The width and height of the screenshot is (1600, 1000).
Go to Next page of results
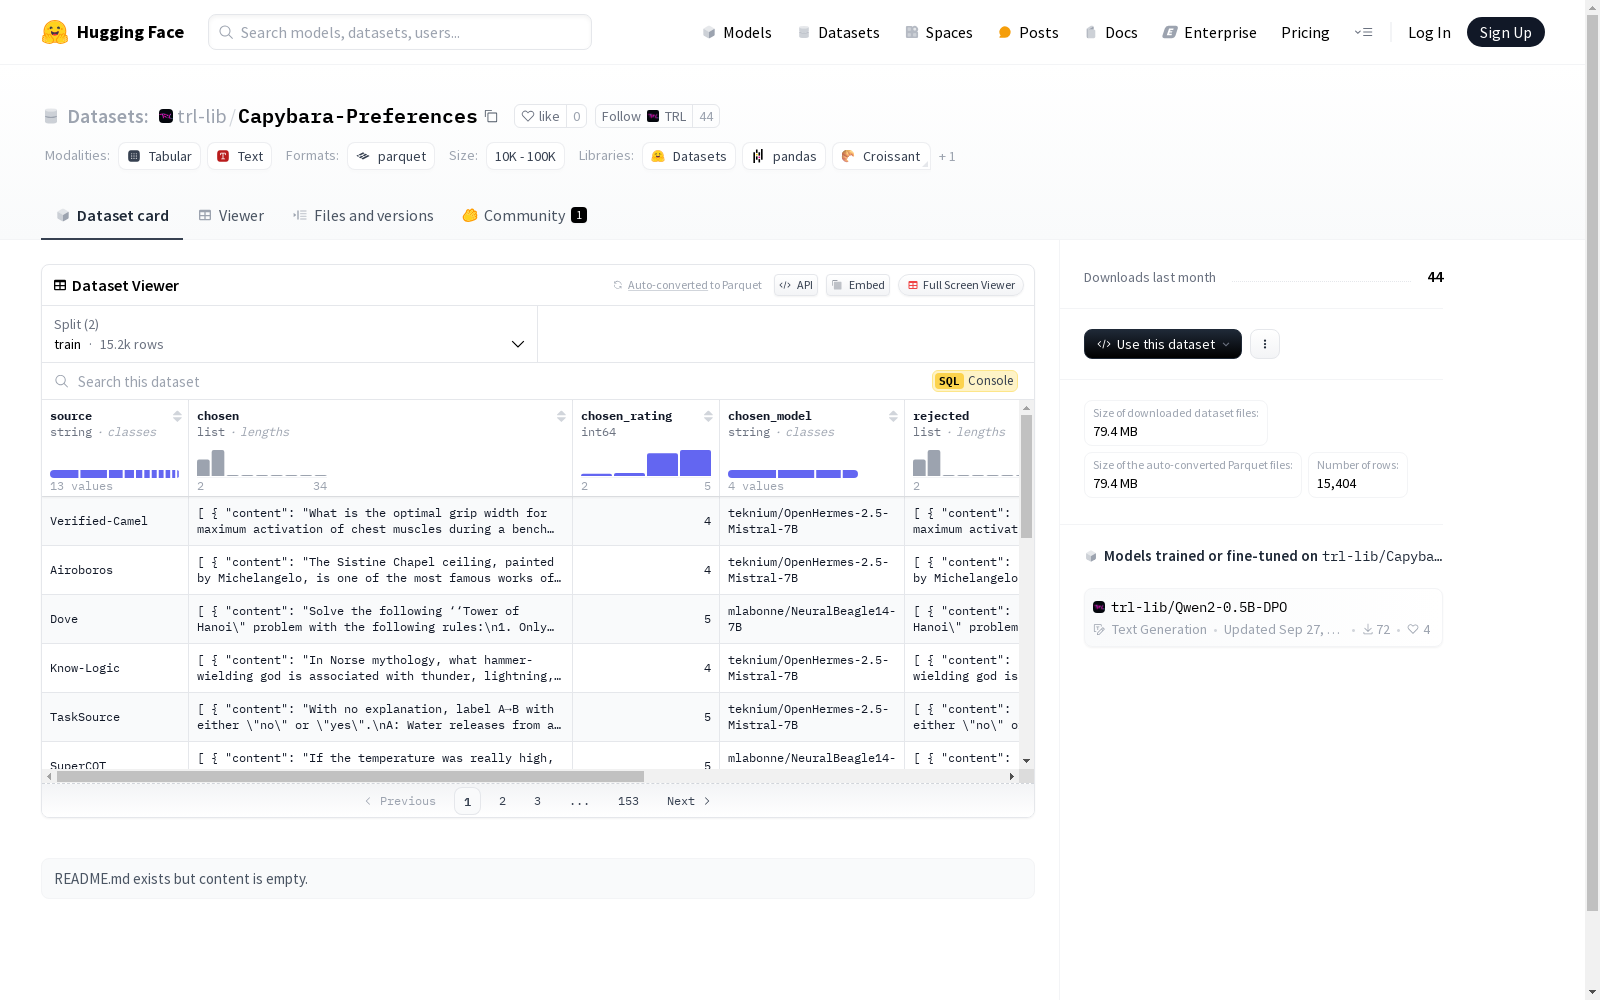688,801
